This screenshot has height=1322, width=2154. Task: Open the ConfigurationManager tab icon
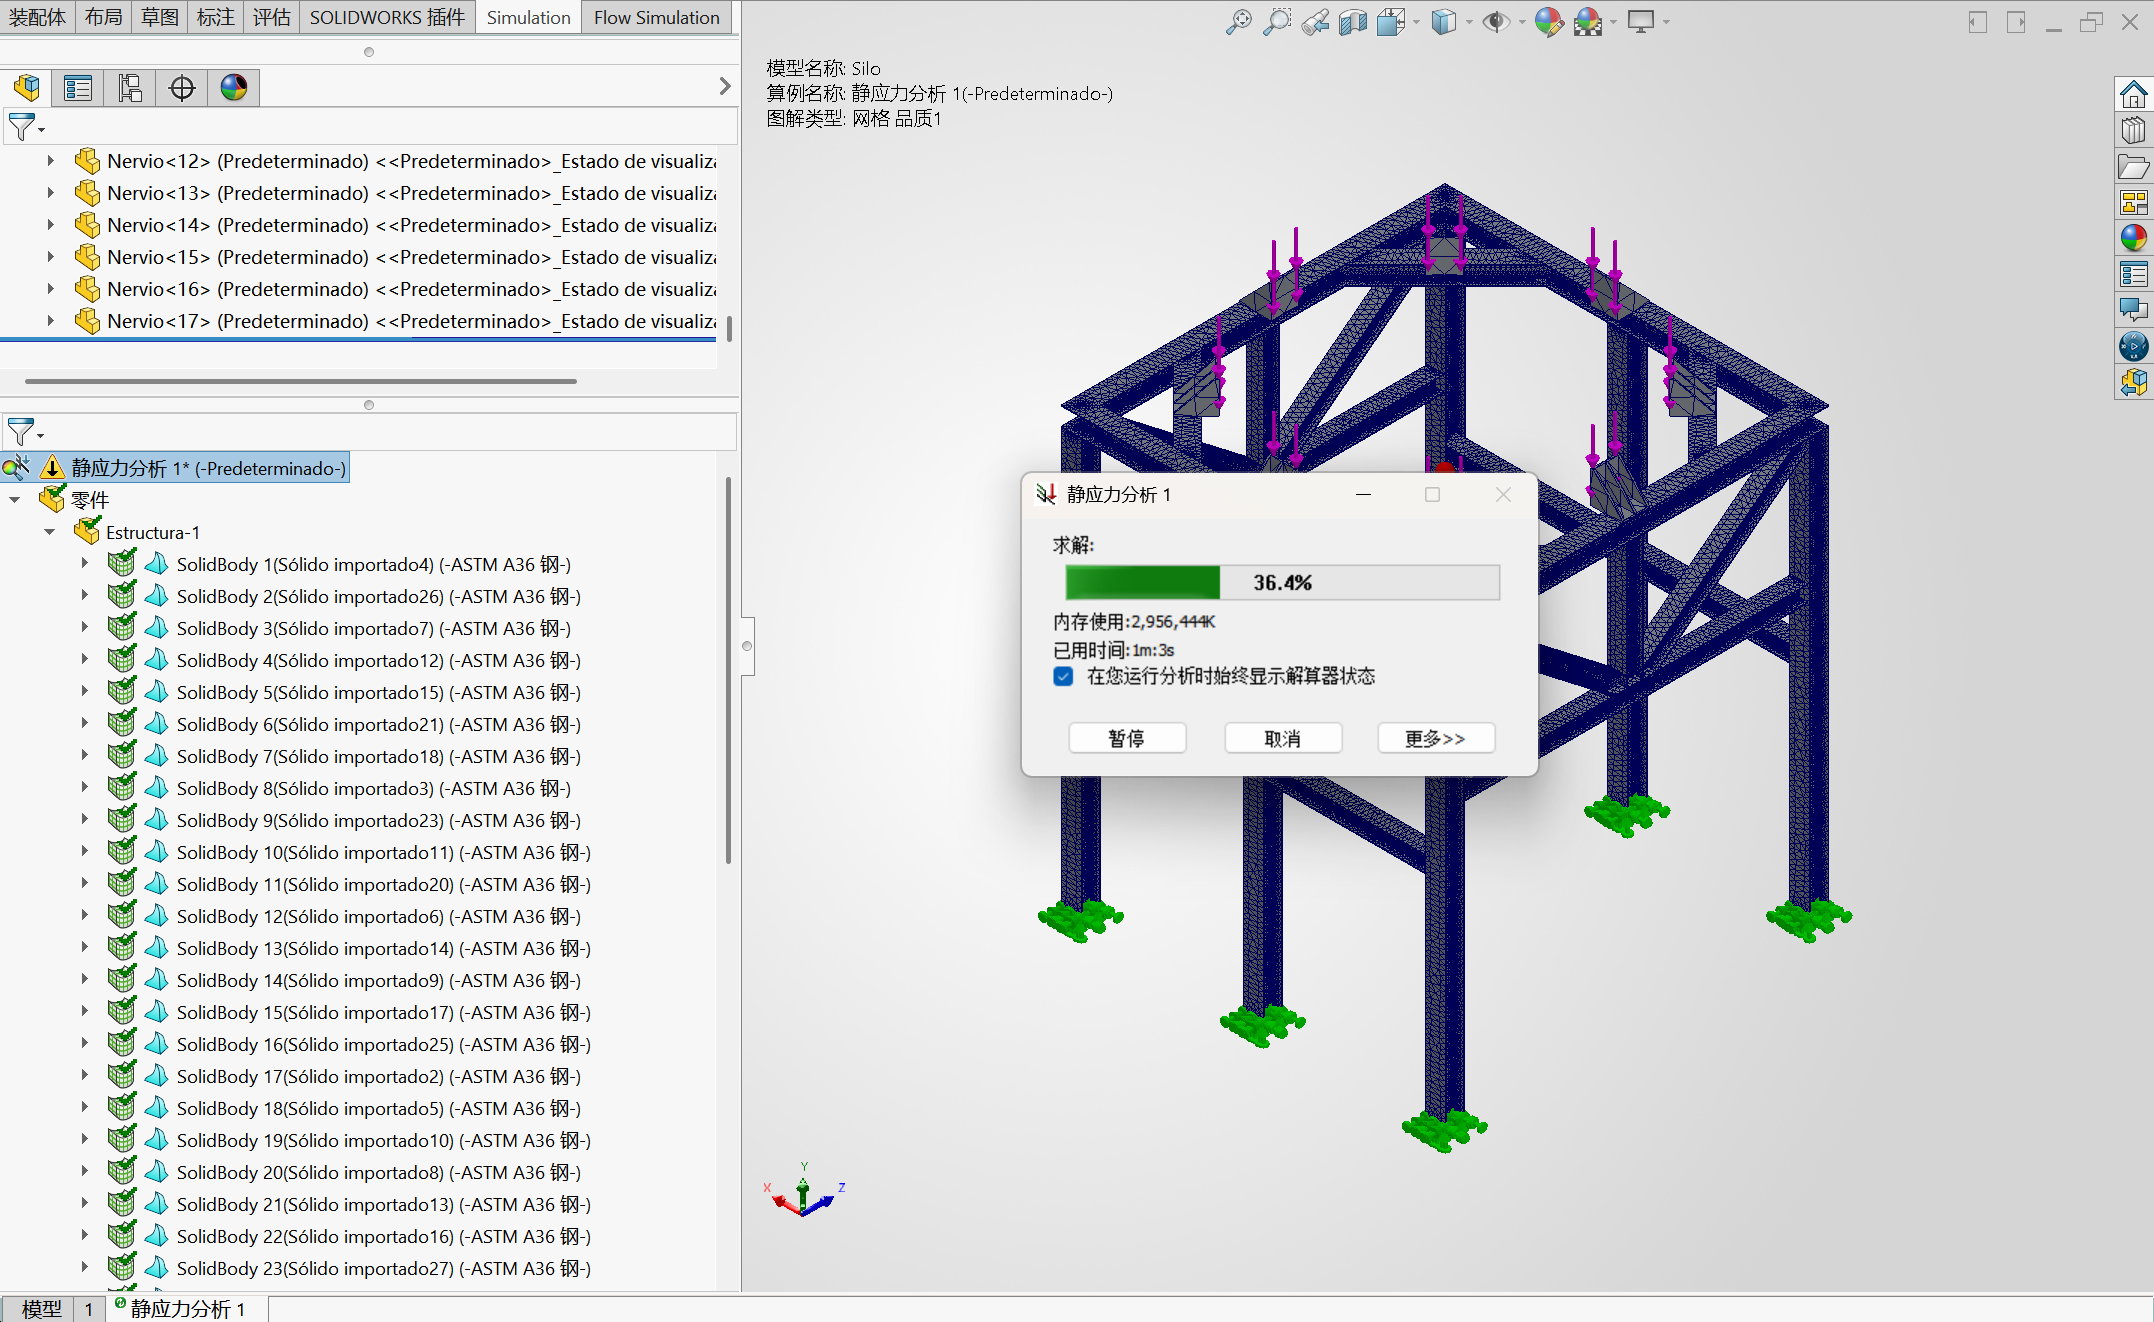130,88
